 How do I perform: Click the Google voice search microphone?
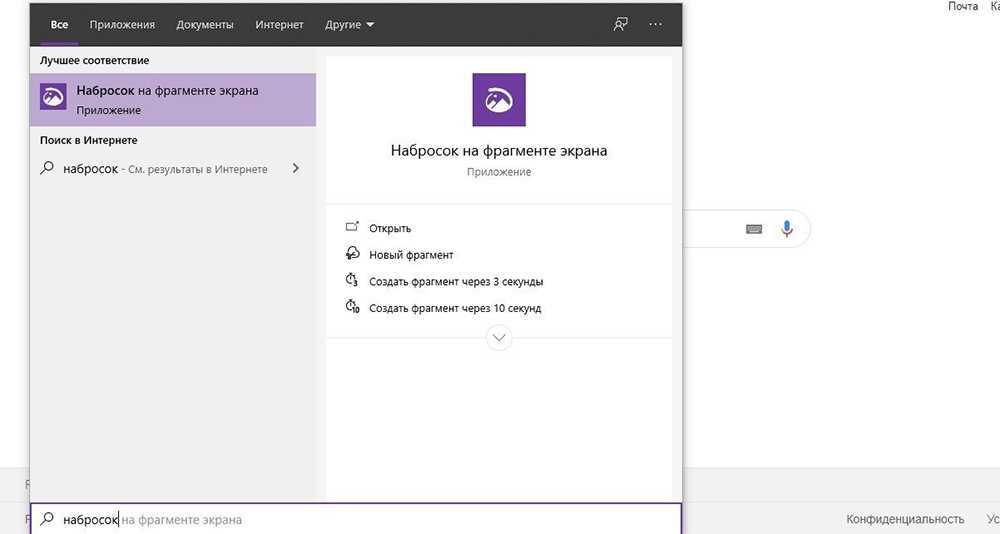point(787,229)
